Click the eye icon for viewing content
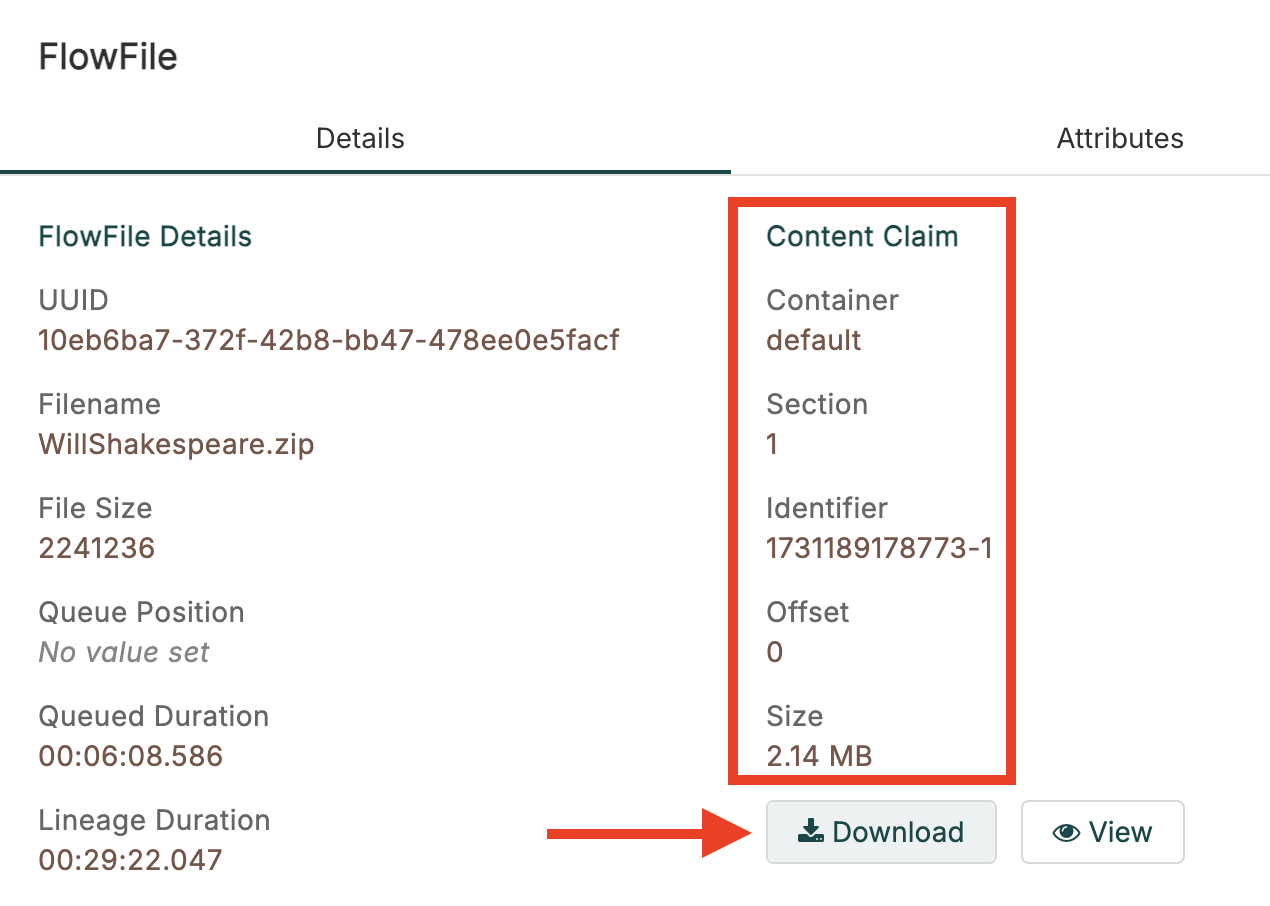Image resolution: width=1270 pixels, height=906 pixels. 1066,832
